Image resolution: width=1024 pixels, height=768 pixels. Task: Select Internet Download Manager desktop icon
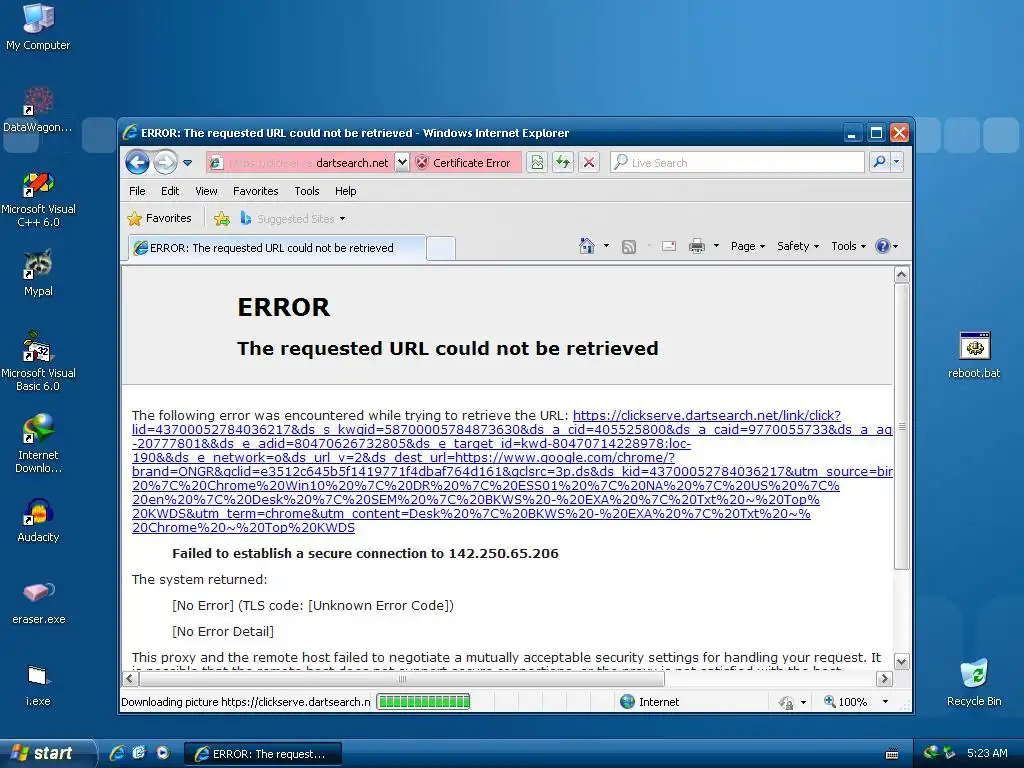pos(38,443)
